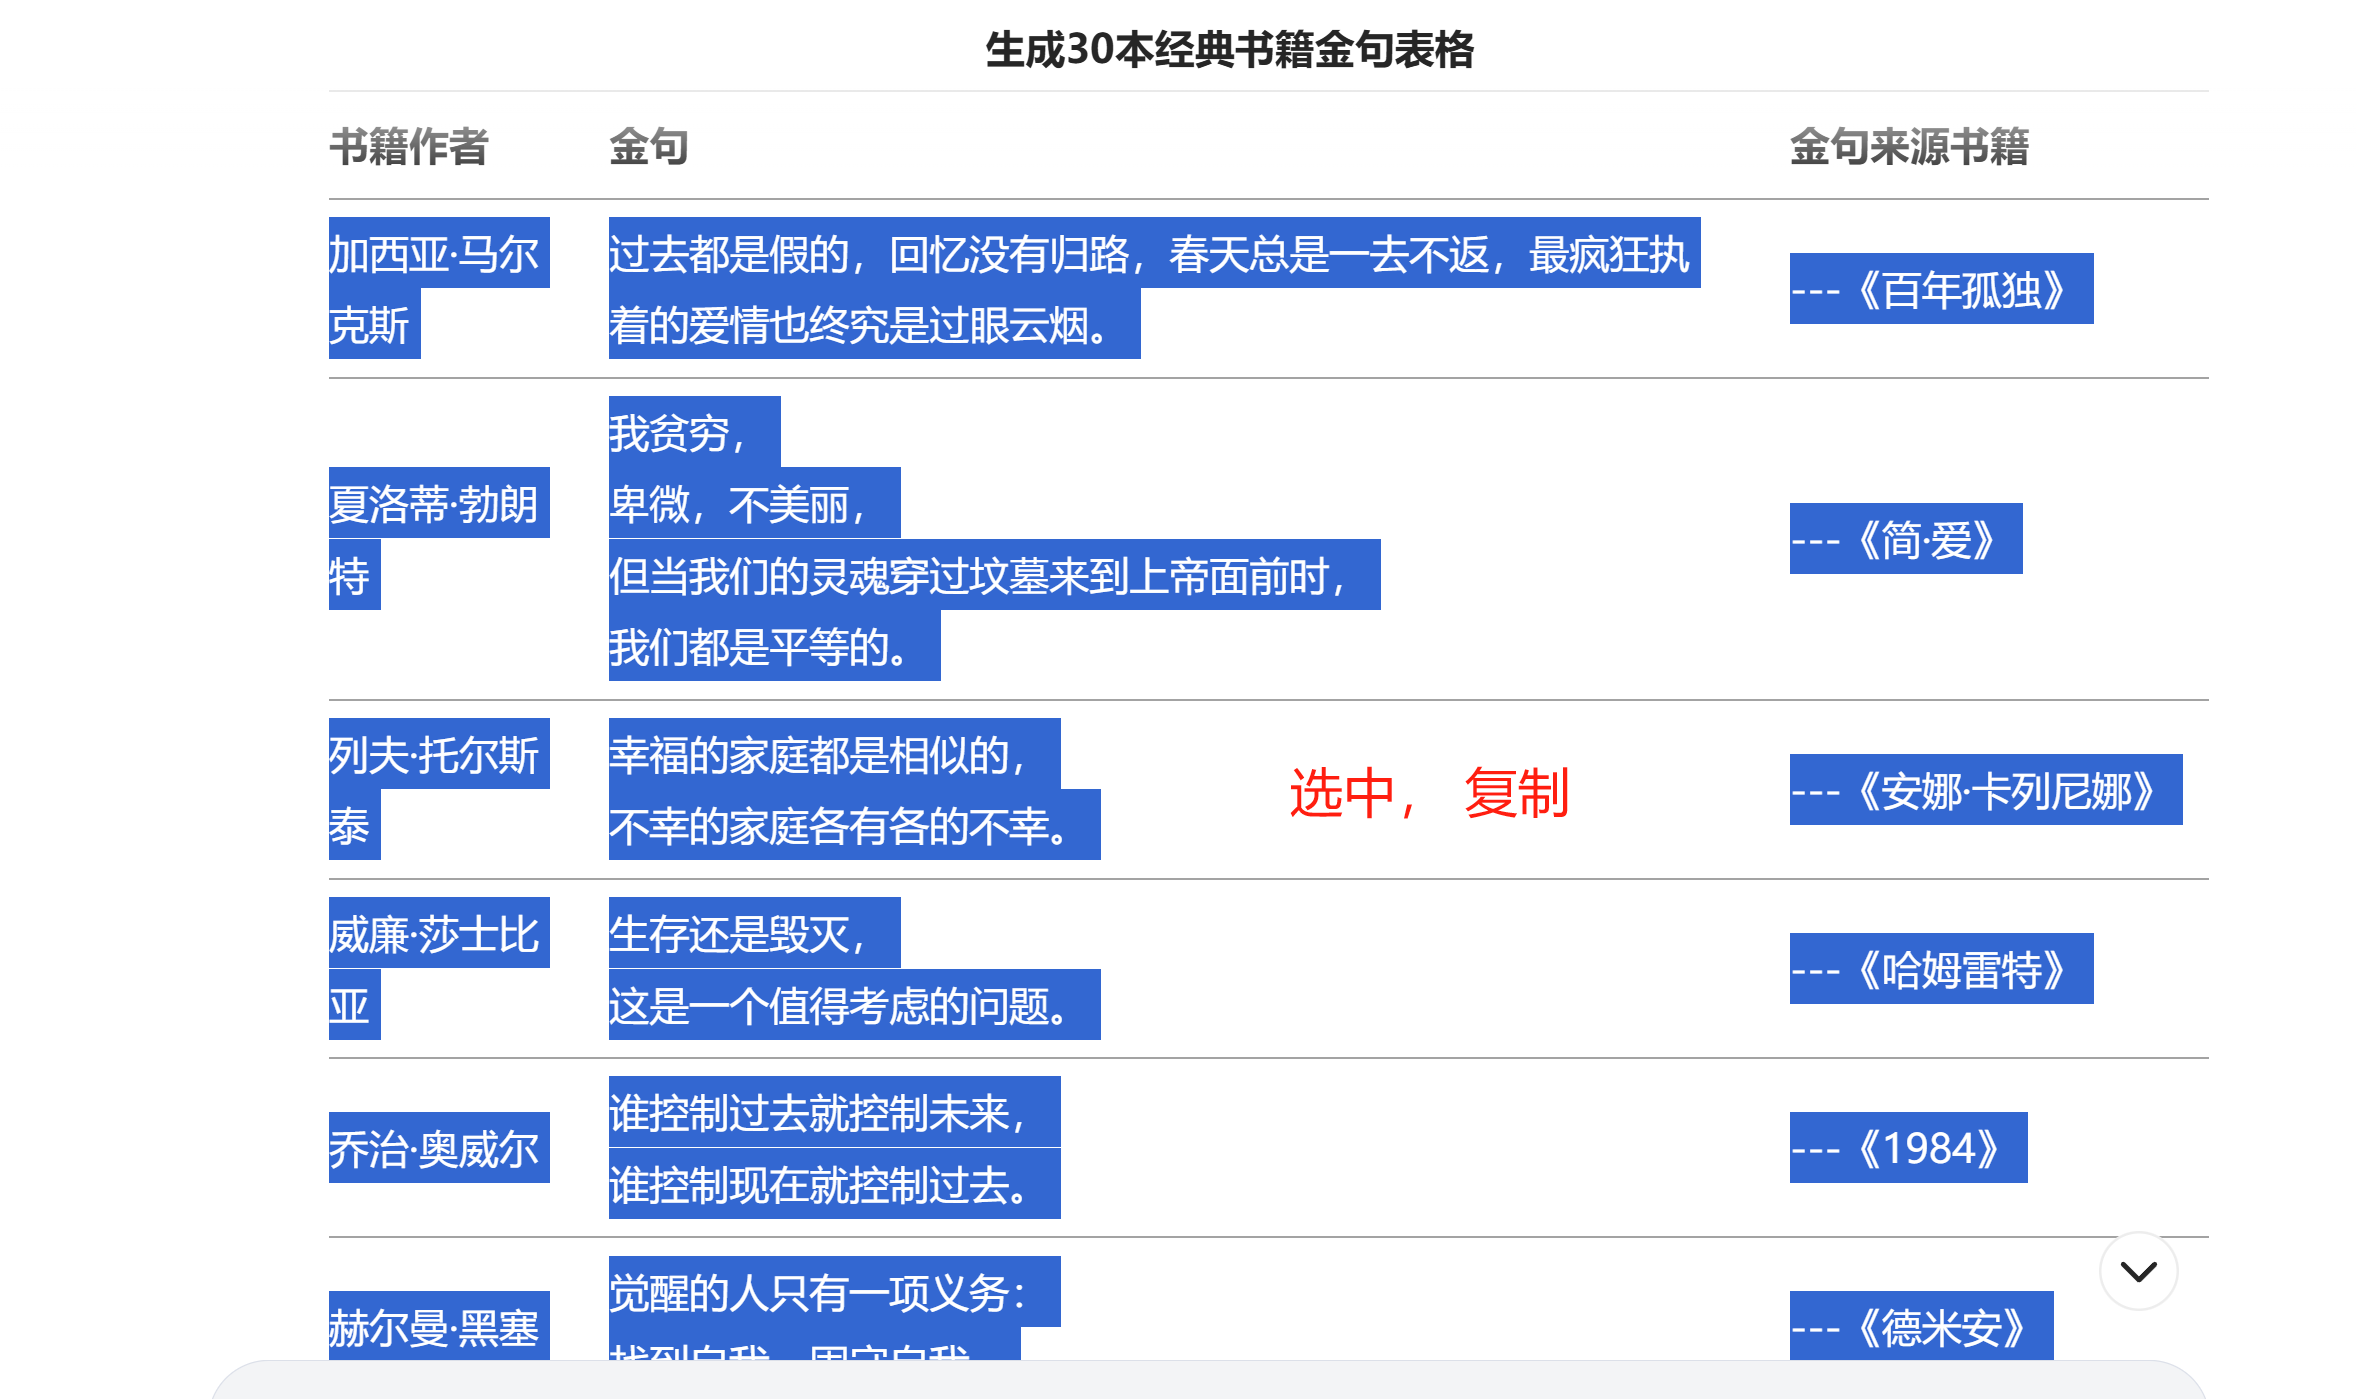Click source cell 《1984》

coord(1908,1148)
